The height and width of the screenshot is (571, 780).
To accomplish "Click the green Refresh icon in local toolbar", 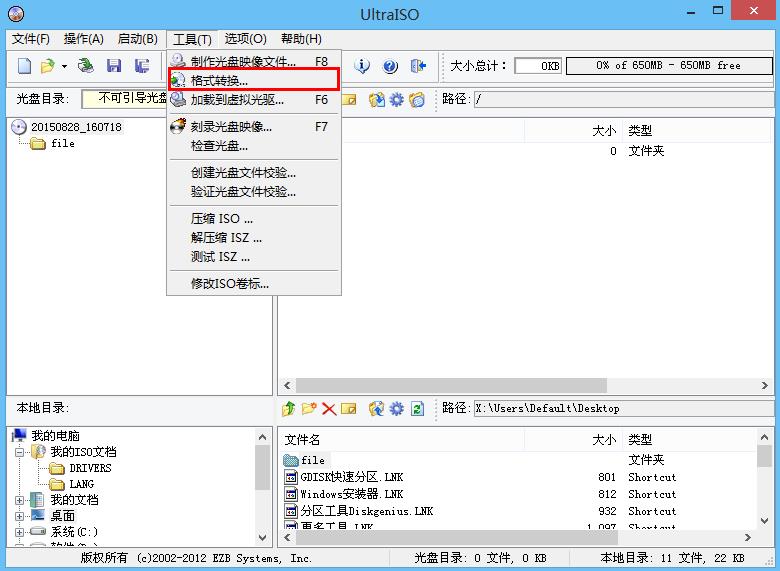I will coord(417,409).
